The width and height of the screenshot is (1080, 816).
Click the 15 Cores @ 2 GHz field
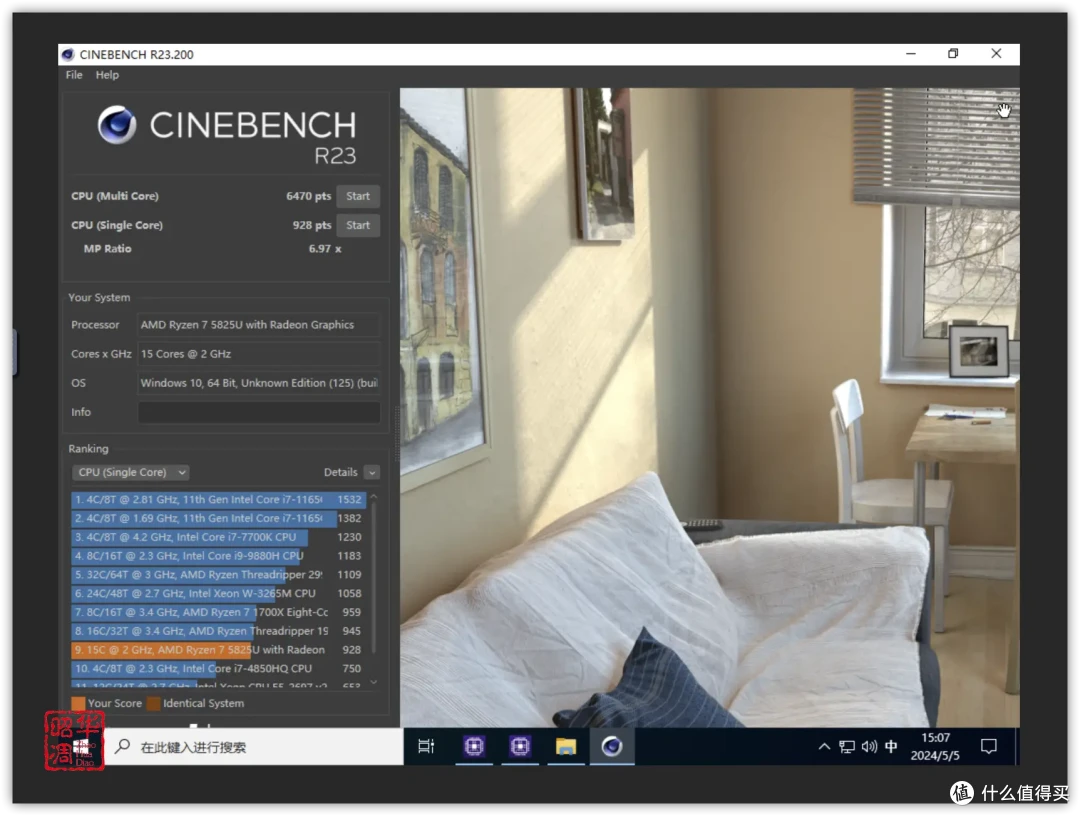pyautogui.click(x=259, y=354)
